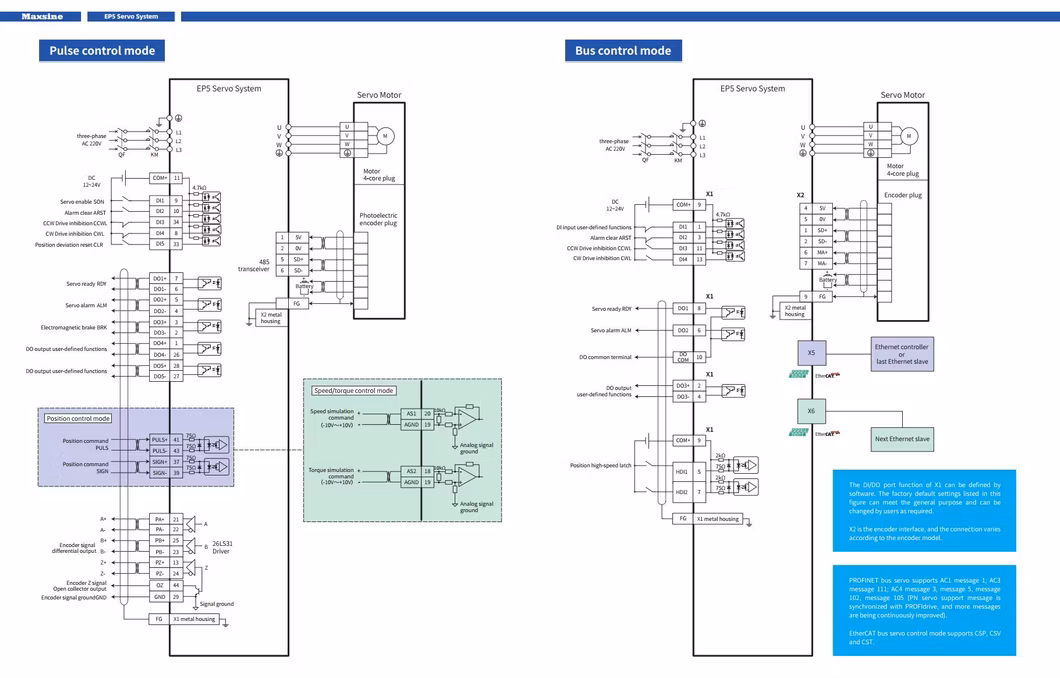Click the motor M symbol in pulse diagram
This screenshot has width=1060, height=678.
coord(385,135)
